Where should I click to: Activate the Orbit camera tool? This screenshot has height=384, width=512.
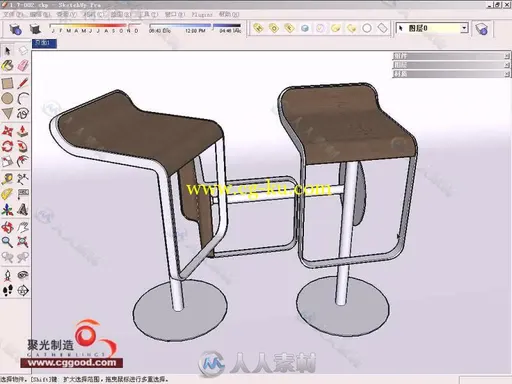8,227
